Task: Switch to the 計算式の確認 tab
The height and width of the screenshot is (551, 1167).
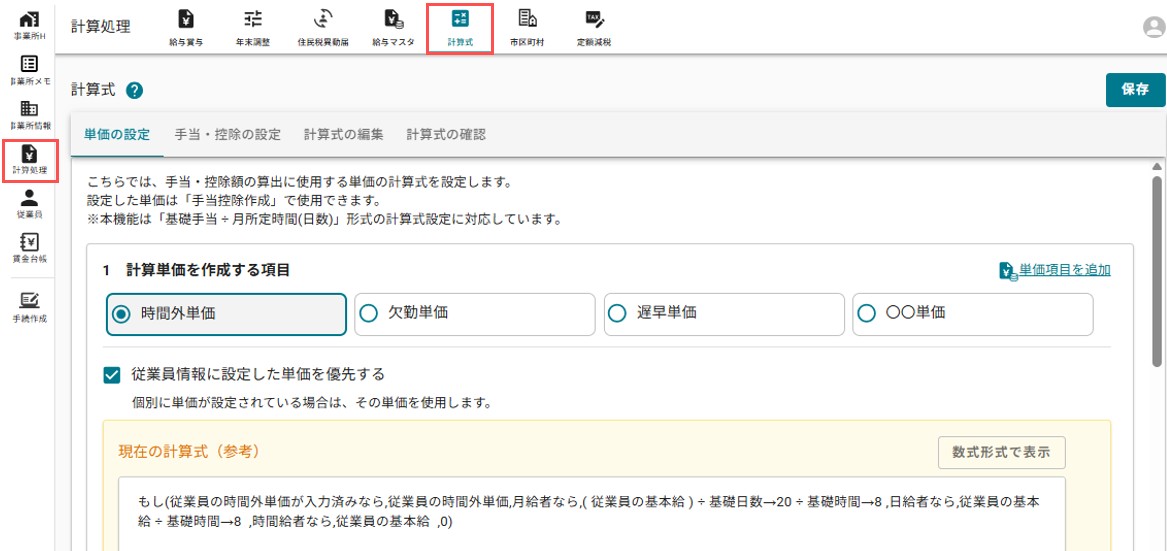Action: (446, 135)
